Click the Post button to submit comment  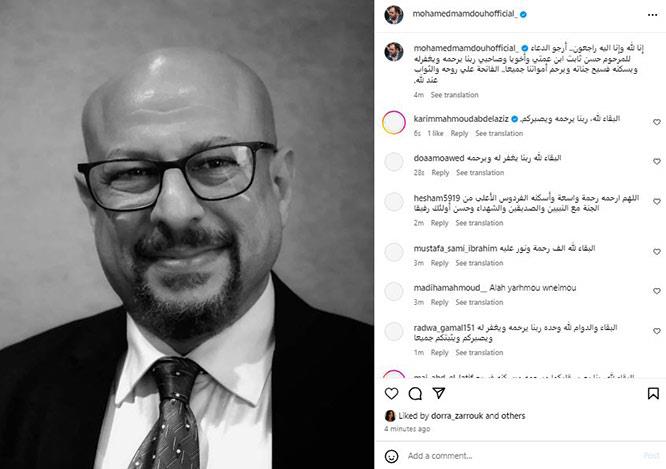[x=652, y=456]
